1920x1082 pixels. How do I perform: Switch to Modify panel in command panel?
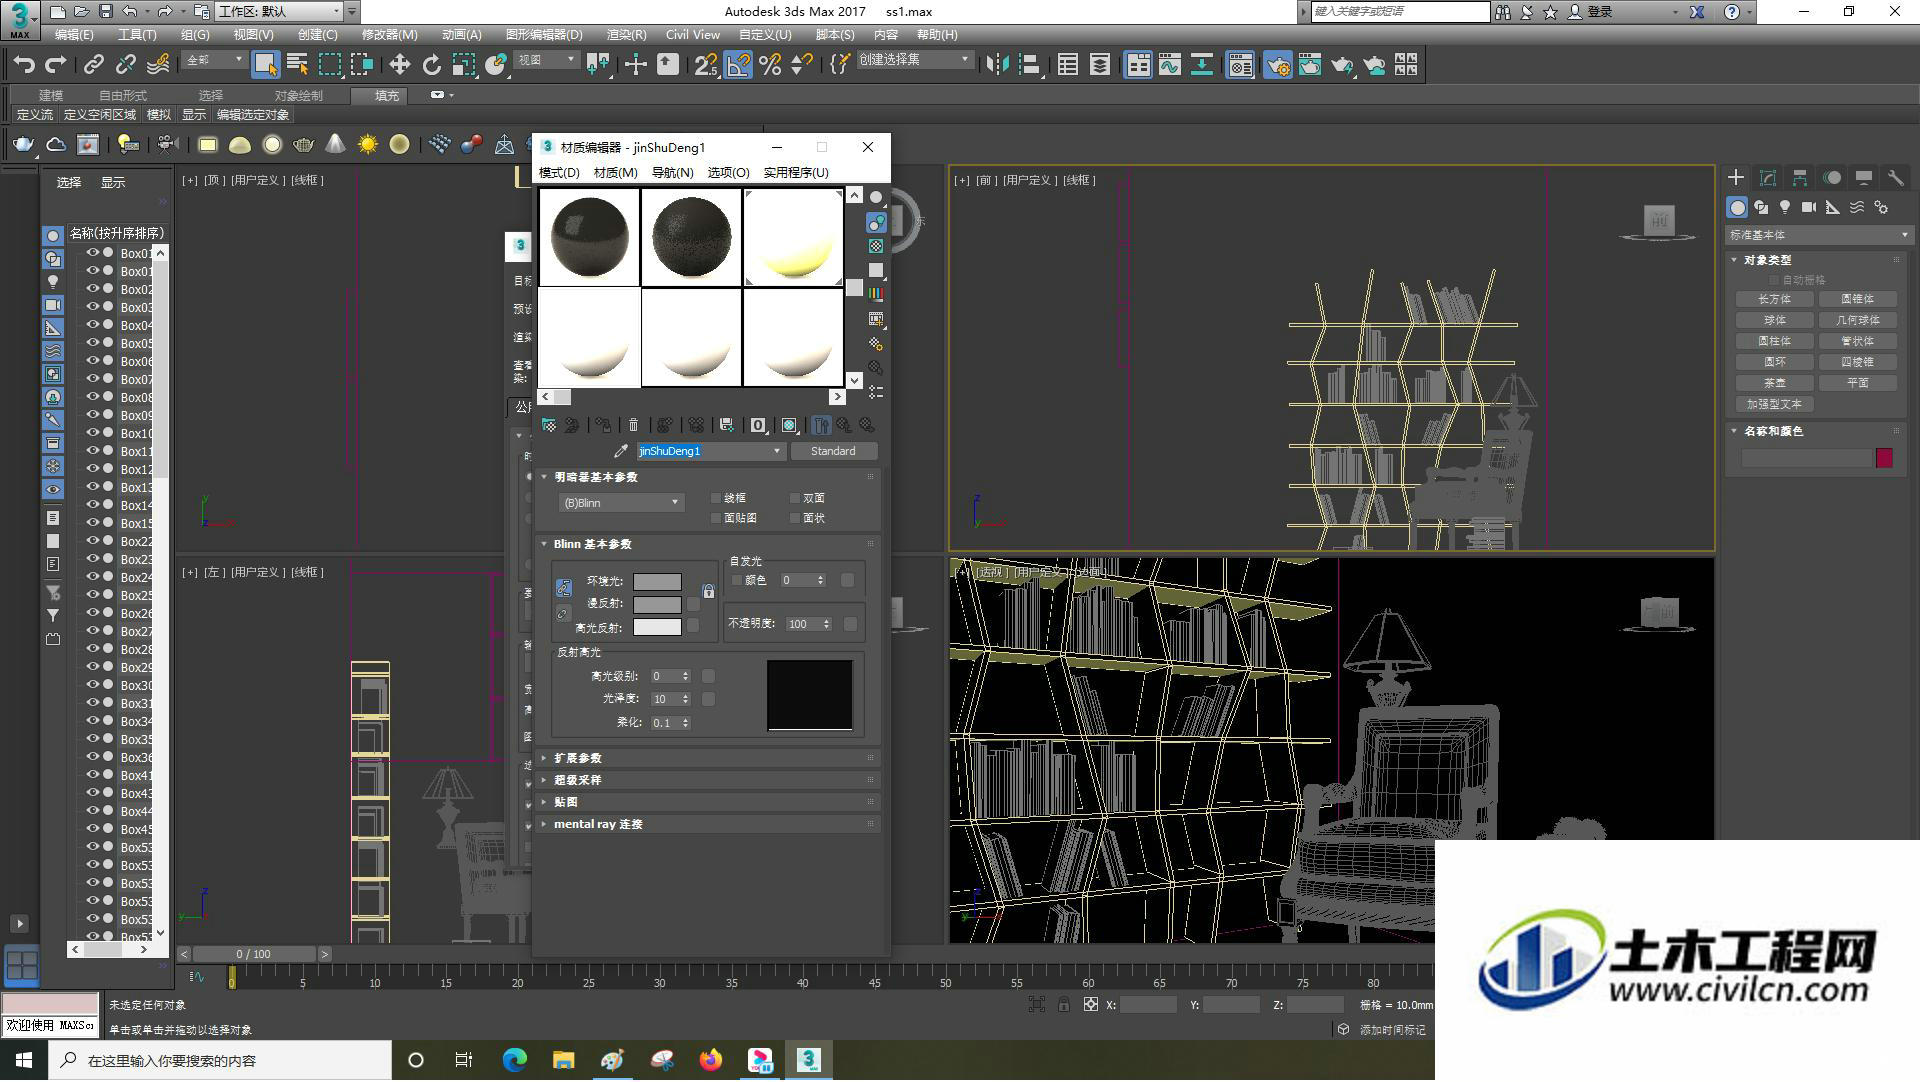click(1768, 178)
